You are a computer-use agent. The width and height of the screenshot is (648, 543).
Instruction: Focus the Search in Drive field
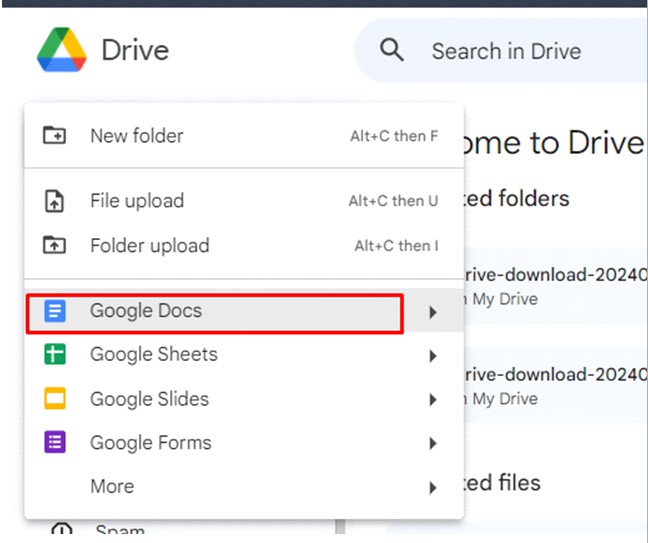pyautogui.click(x=501, y=50)
